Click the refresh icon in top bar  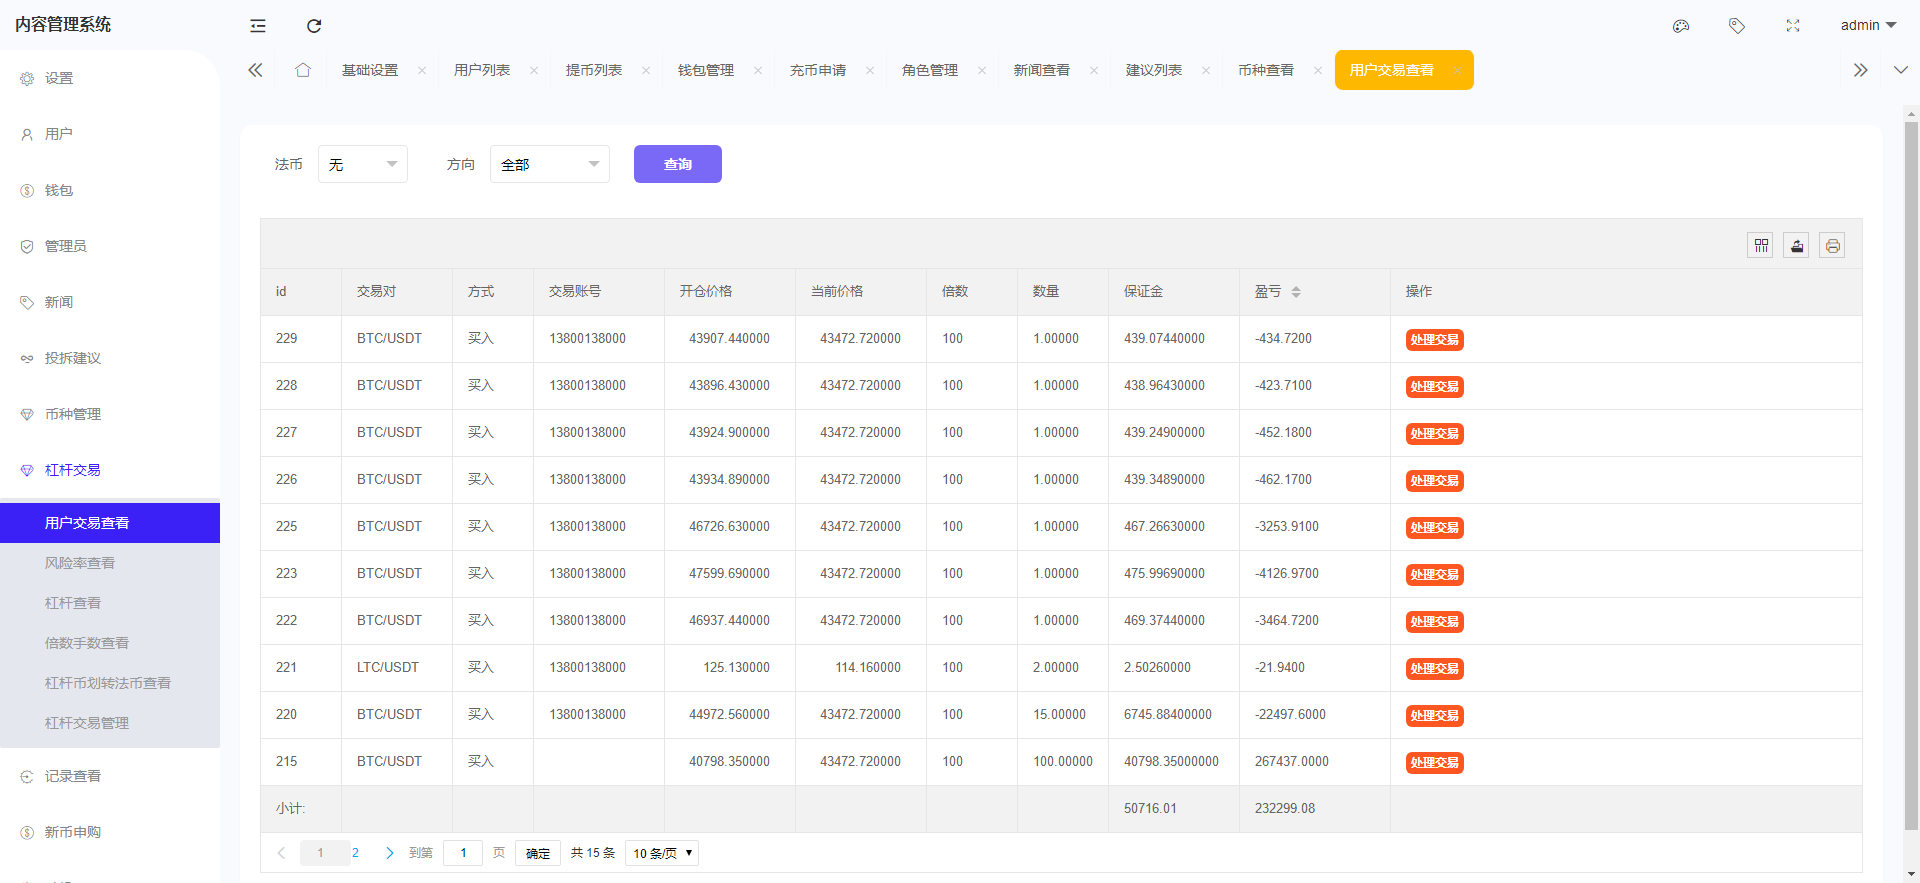pyautogui.click(x=314, y=26)
